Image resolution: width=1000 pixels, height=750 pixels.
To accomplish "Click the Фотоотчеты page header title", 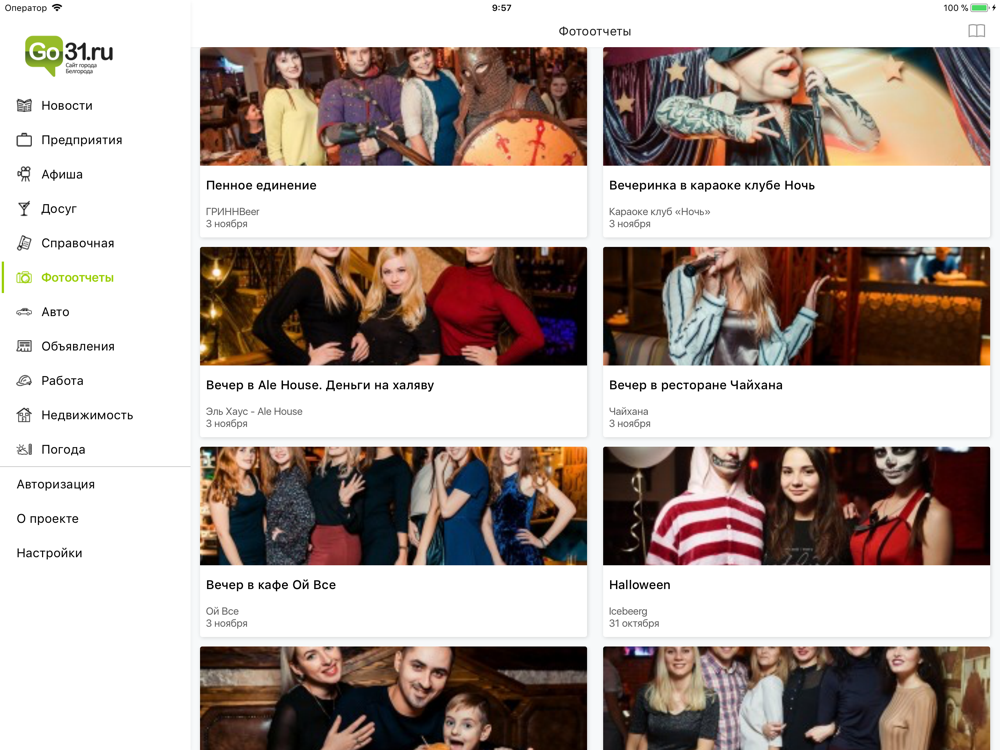I will (x=595, y=31).
